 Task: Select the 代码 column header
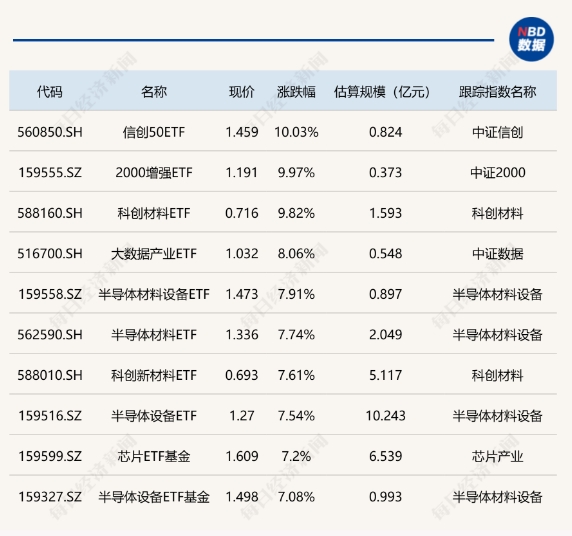tap(50, 92)
